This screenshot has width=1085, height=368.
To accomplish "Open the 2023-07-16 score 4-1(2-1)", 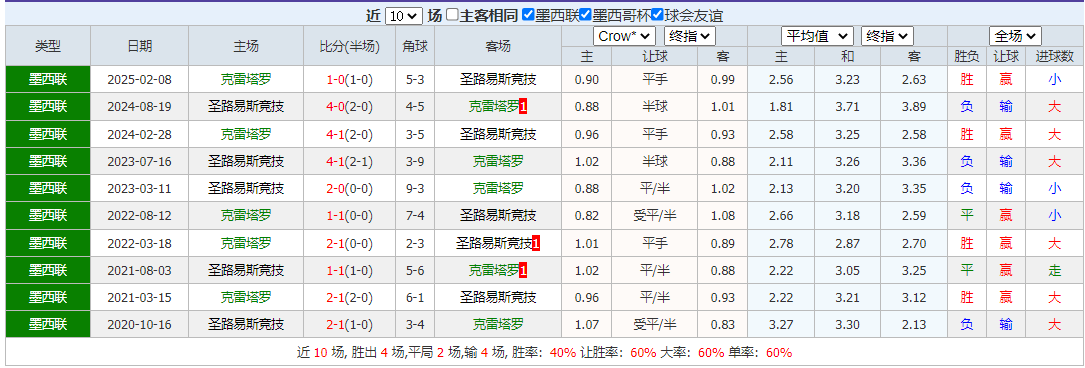I will tap(349, 161).
